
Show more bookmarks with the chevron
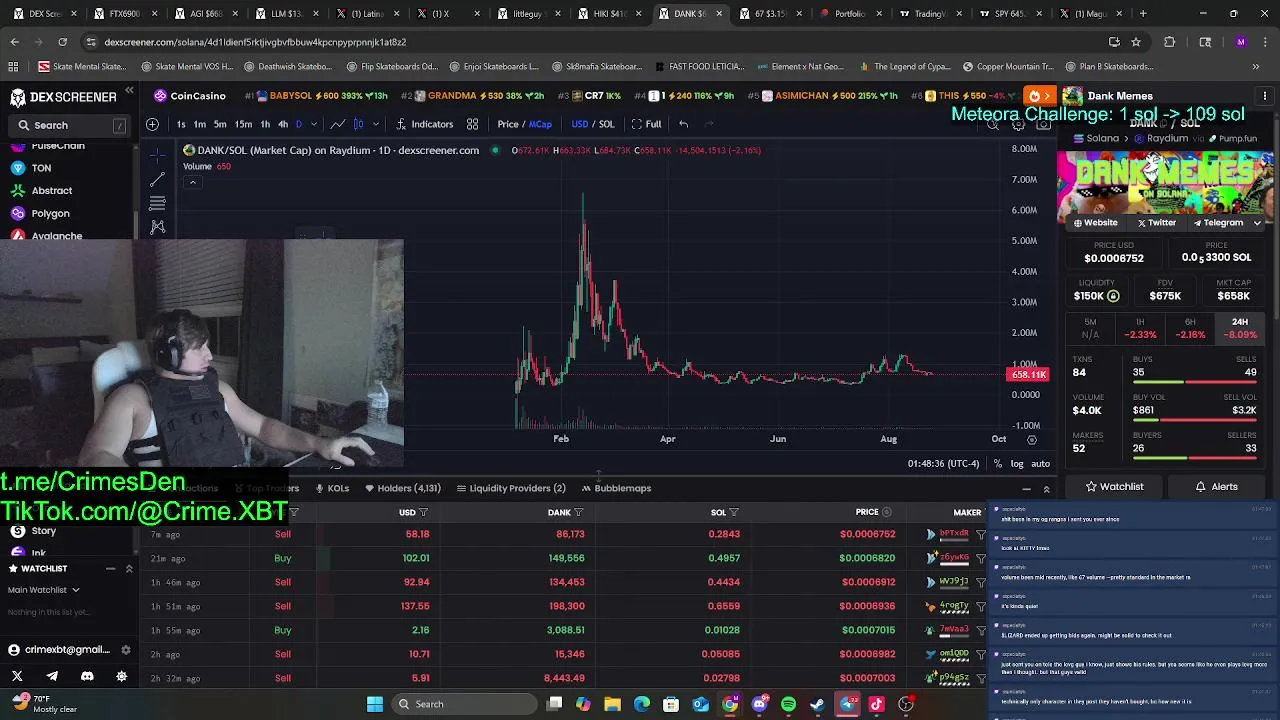[x=1255, y=67]
